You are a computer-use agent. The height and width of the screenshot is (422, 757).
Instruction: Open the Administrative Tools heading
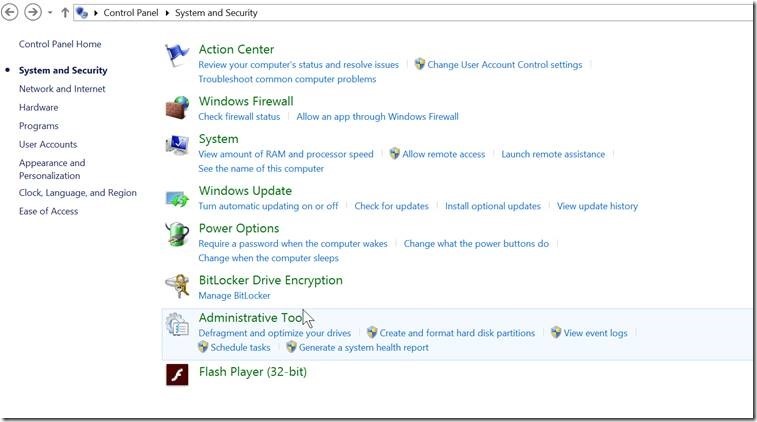(251, 318)
